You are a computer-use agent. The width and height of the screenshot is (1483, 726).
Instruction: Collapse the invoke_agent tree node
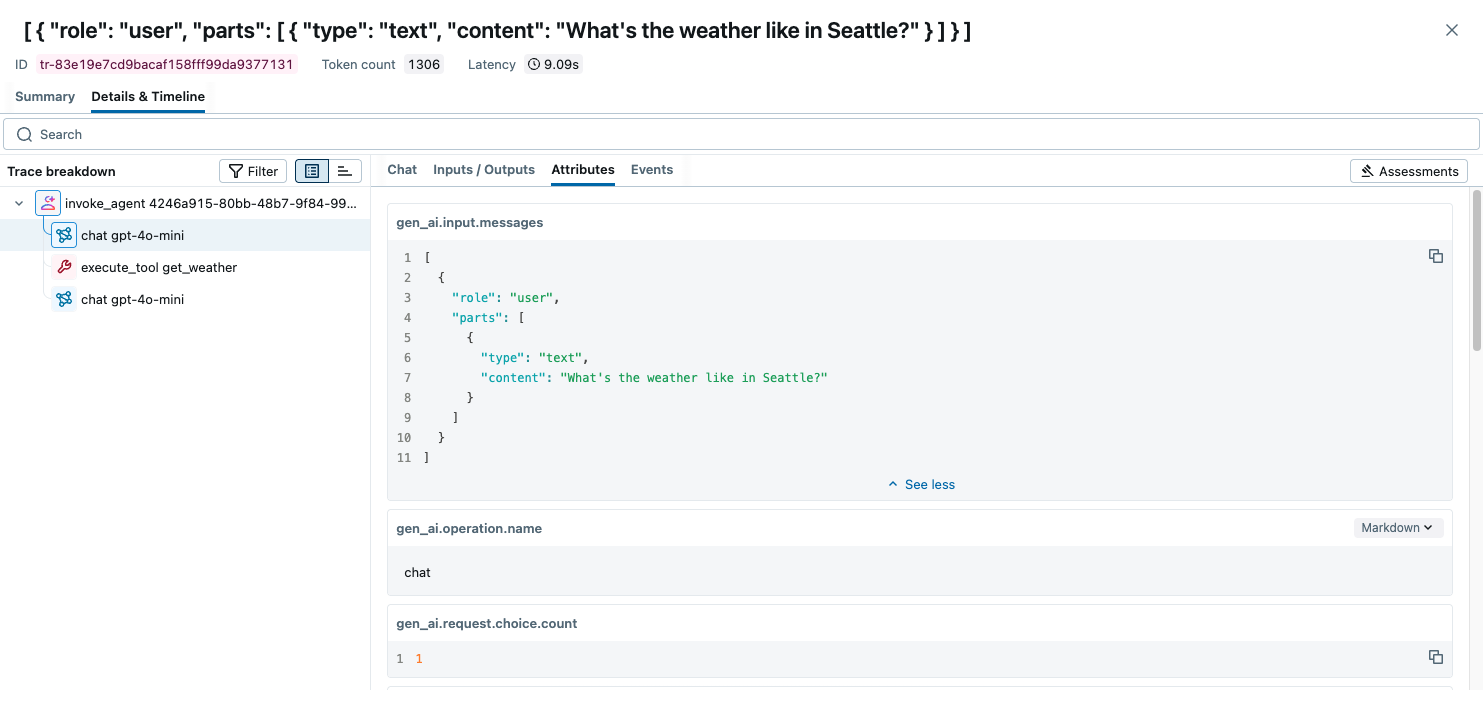point(19,204)
